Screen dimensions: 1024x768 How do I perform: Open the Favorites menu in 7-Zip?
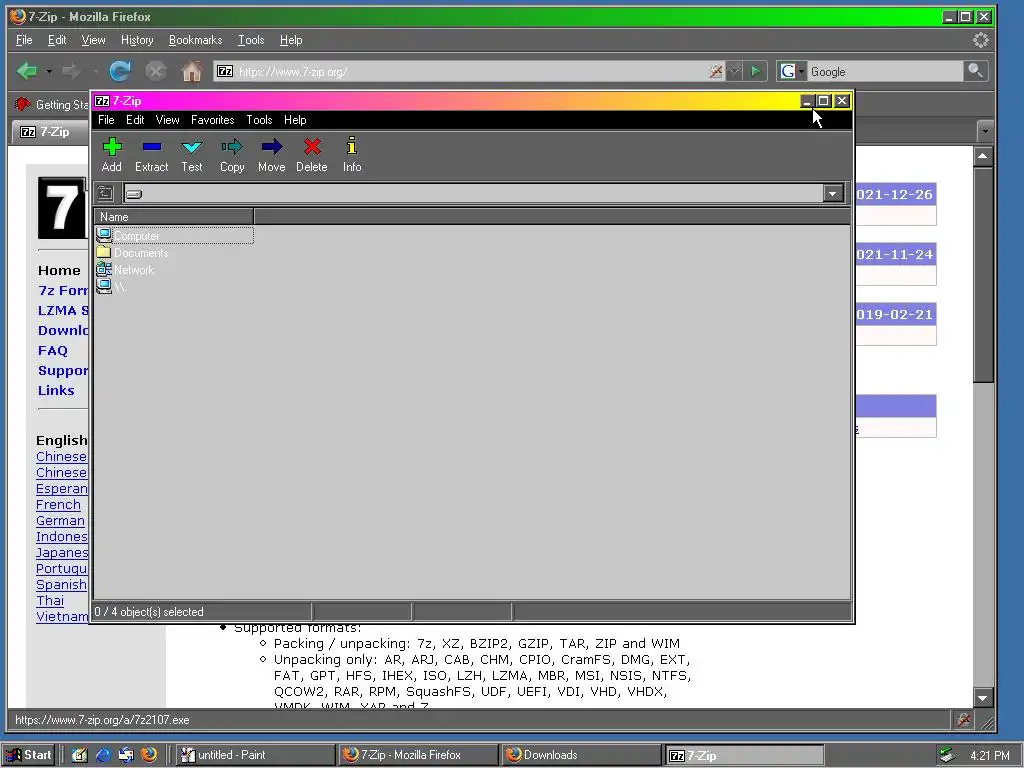tap(212, 120)
